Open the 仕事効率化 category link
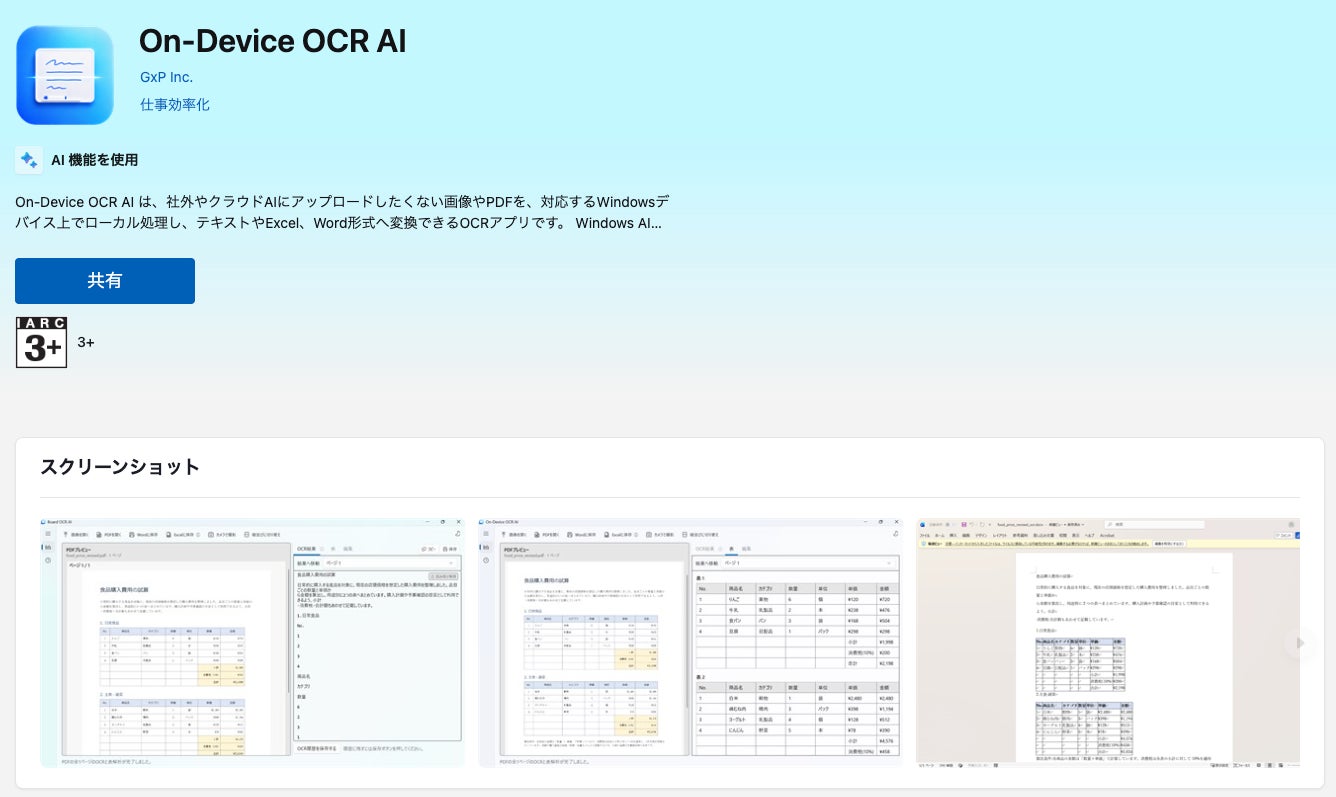Image resolution: width=1336 pixels, height=797 pixels. coord(175,104)
